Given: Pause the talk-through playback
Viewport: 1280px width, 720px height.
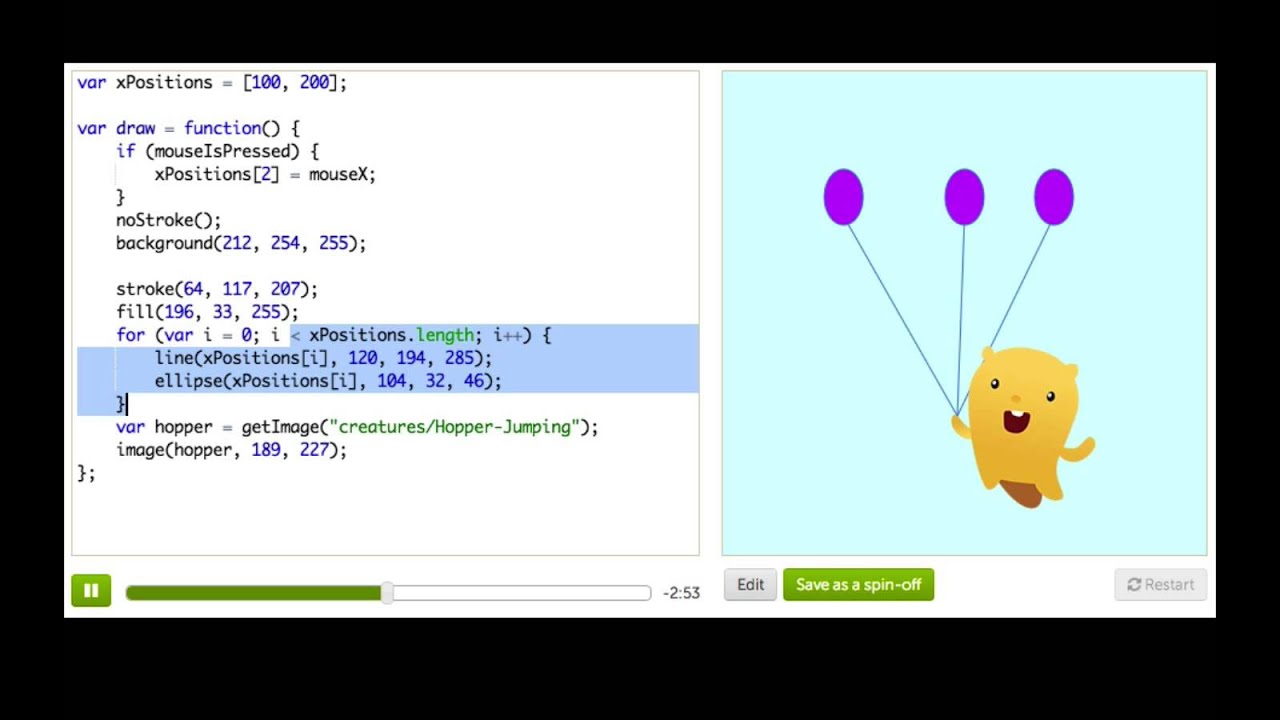Looking at the screenshot, I should [91, 591].
